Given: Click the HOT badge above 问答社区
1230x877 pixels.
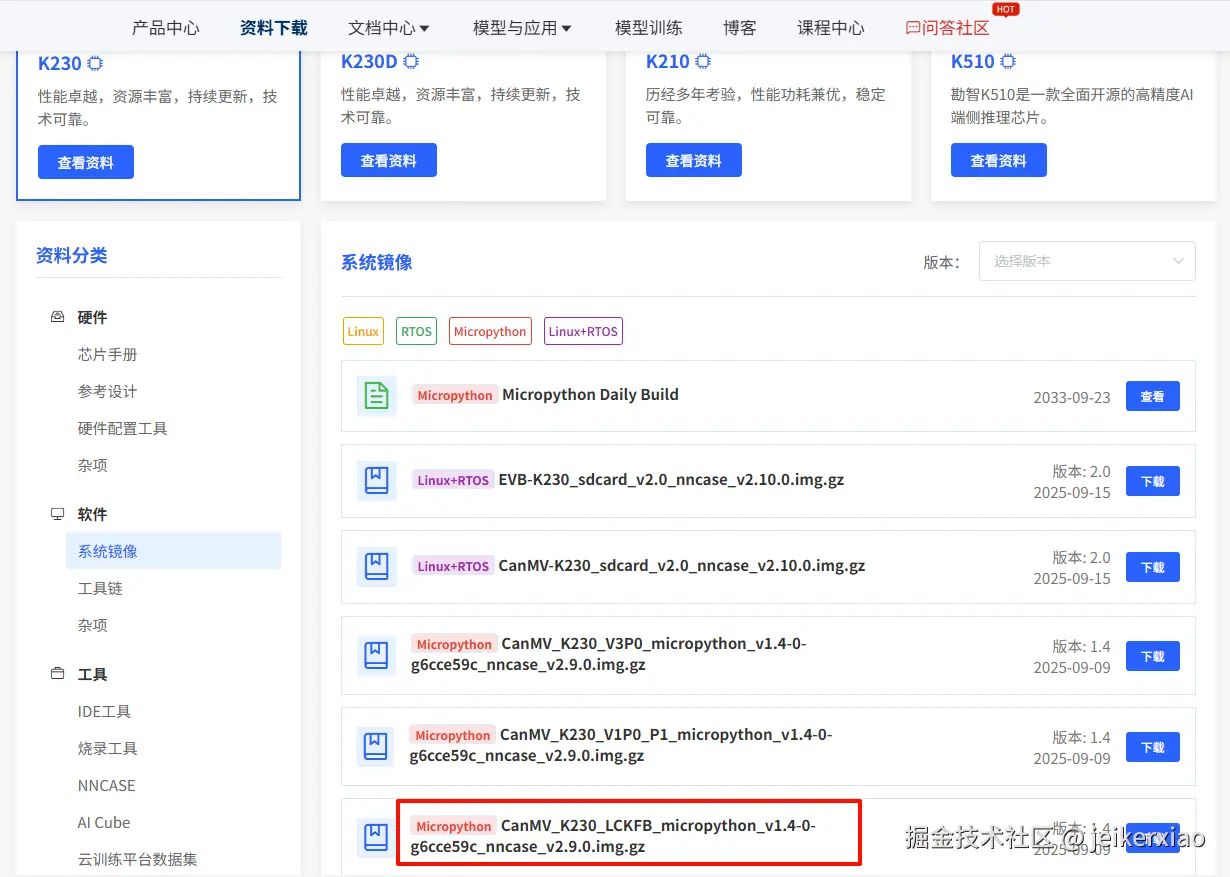Looking at the screenshot, I should (1005, 9).
